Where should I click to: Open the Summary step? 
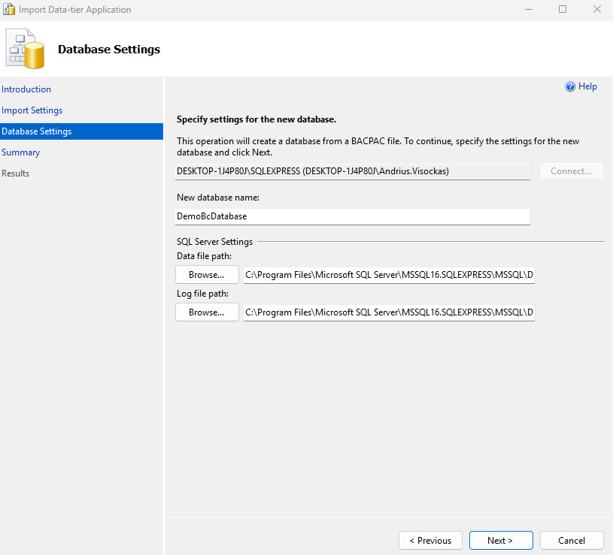click(21, 152)
